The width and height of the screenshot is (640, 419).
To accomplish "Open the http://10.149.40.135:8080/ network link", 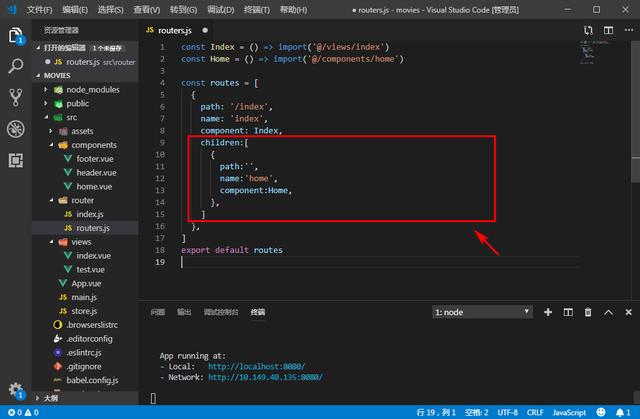I will (x=265, y=377).
